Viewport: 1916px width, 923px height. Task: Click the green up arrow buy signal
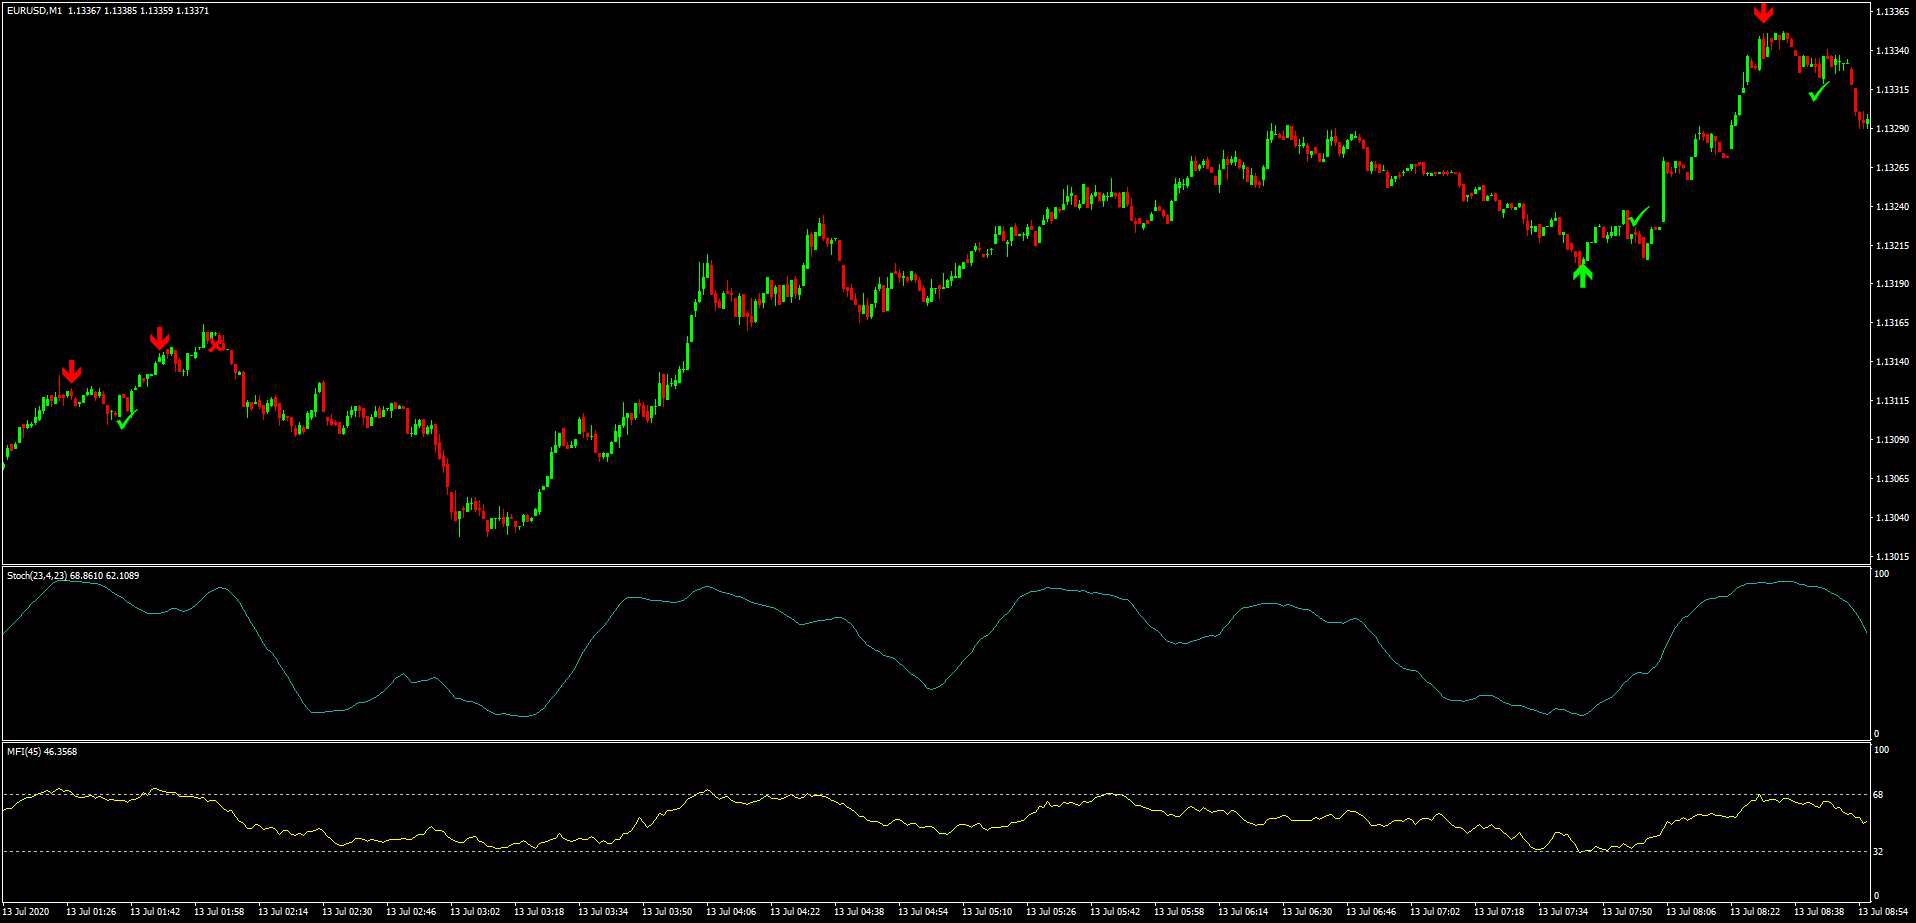pyautogui.click(x=1582, y=274)
